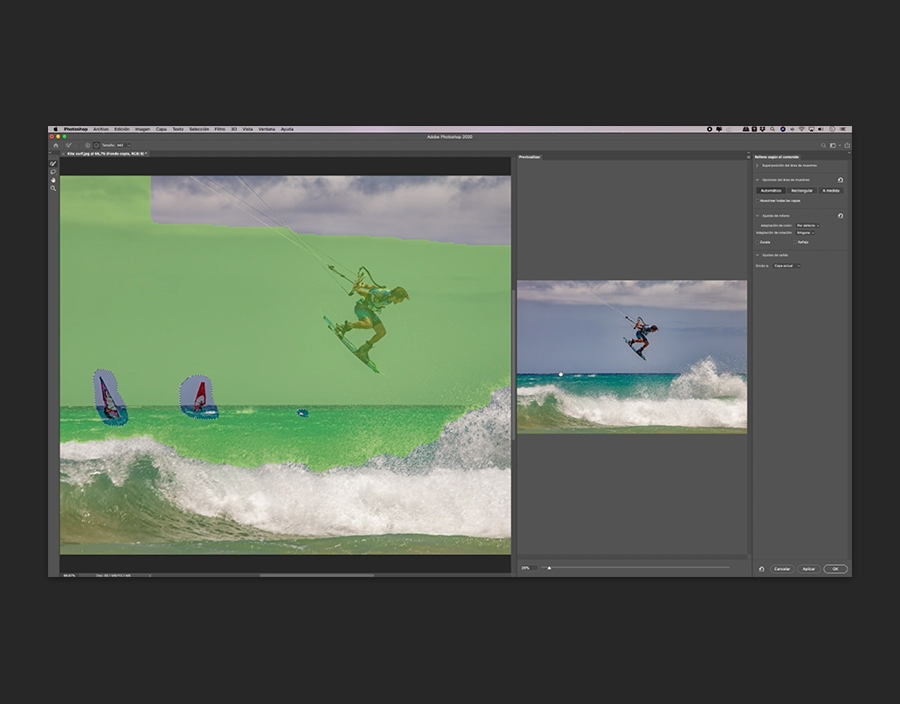Image resolution: width=900 pixels, height=704 pixels.
Task: Open the workspace switcher icon
Action: 833,145
